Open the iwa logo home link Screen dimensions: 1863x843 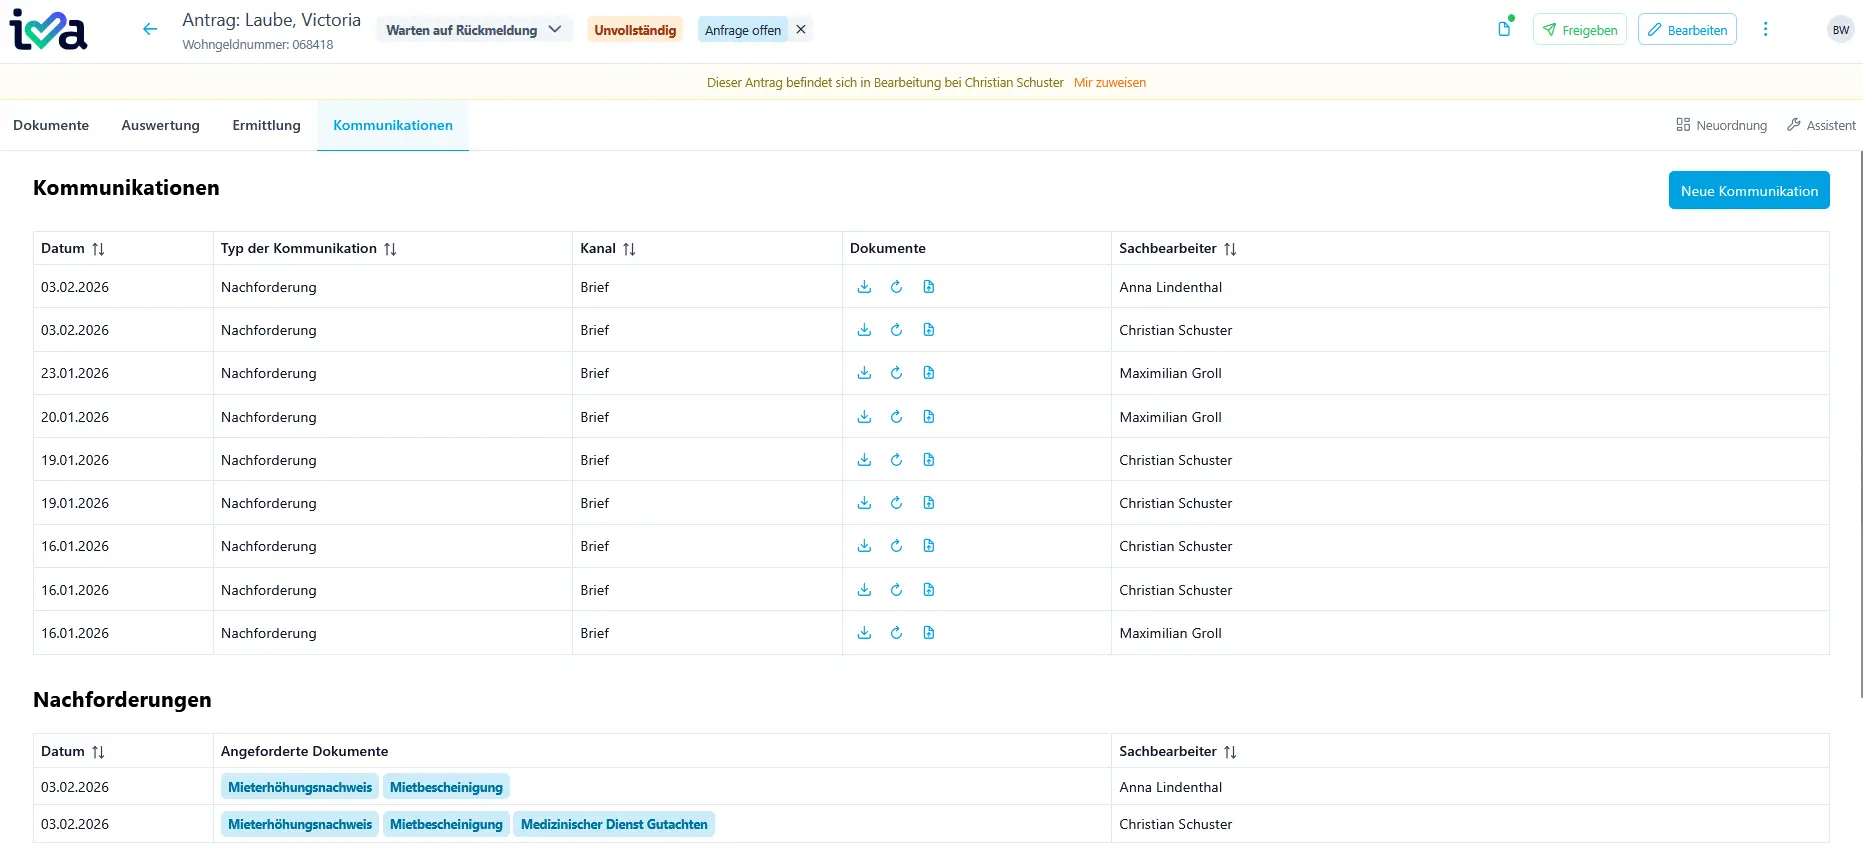pyautogui.click(x=48, y=30)
